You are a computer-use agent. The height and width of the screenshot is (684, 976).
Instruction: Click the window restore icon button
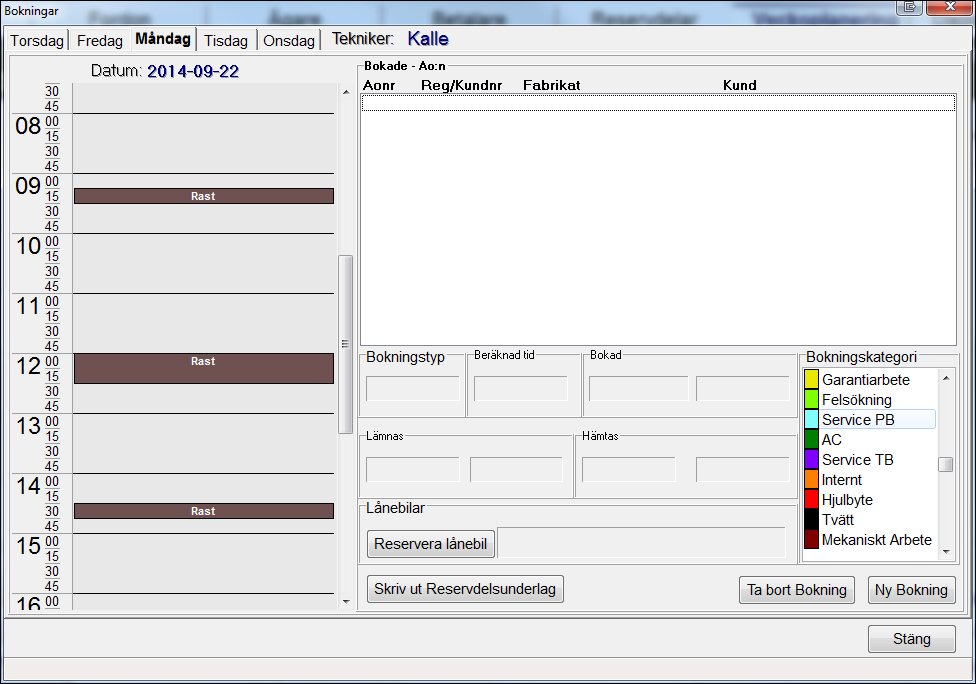910,7
